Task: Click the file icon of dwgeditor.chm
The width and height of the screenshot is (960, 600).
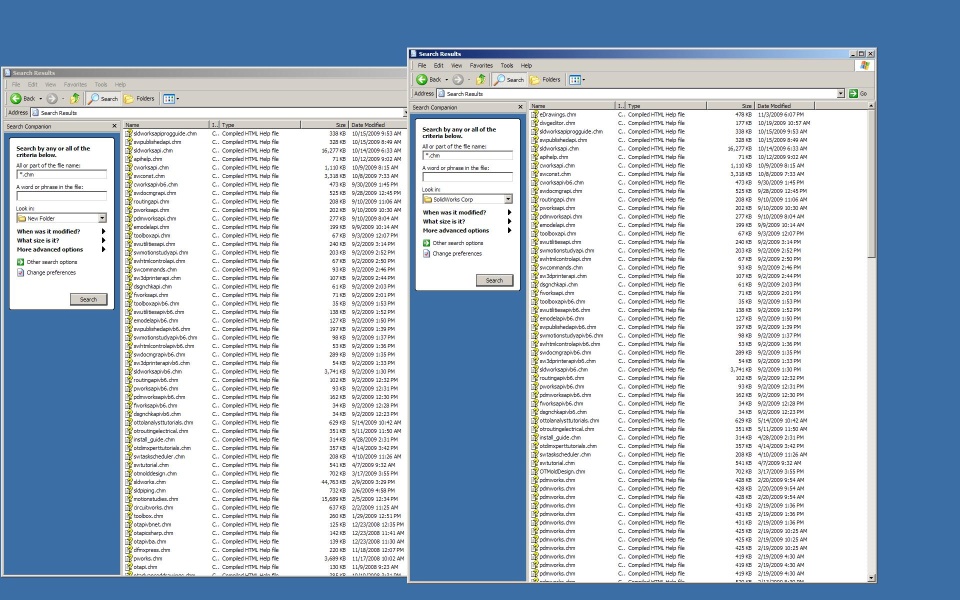Action: [534, 123]
